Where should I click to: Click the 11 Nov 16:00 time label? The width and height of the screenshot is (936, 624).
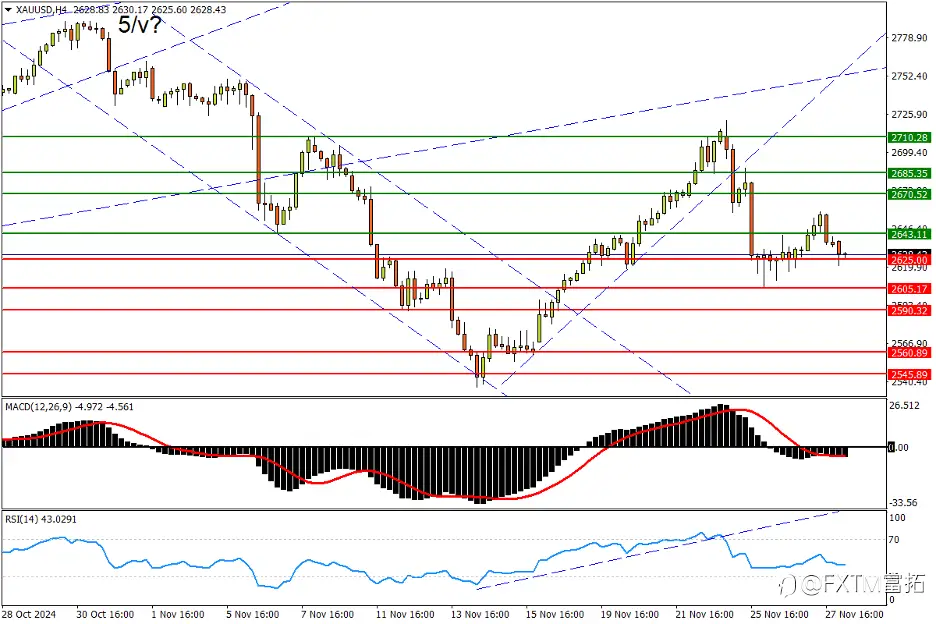point(405,614)
